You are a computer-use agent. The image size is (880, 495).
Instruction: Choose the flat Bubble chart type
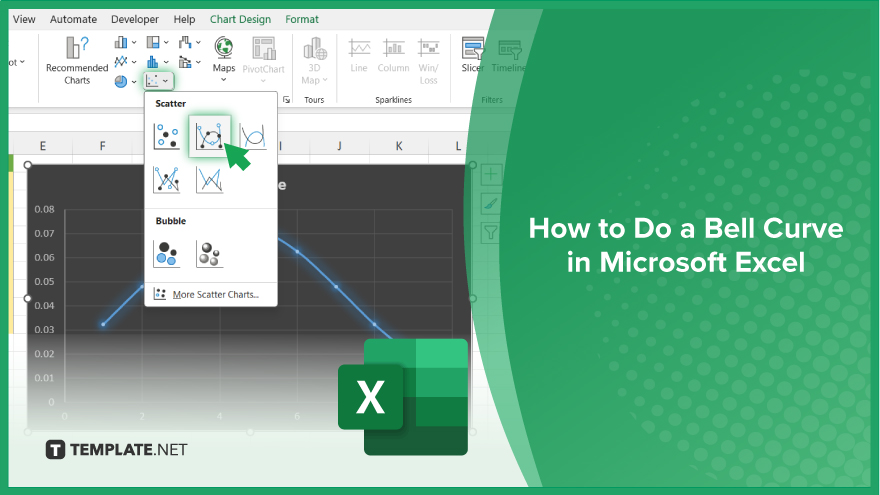tap(167, 254)
